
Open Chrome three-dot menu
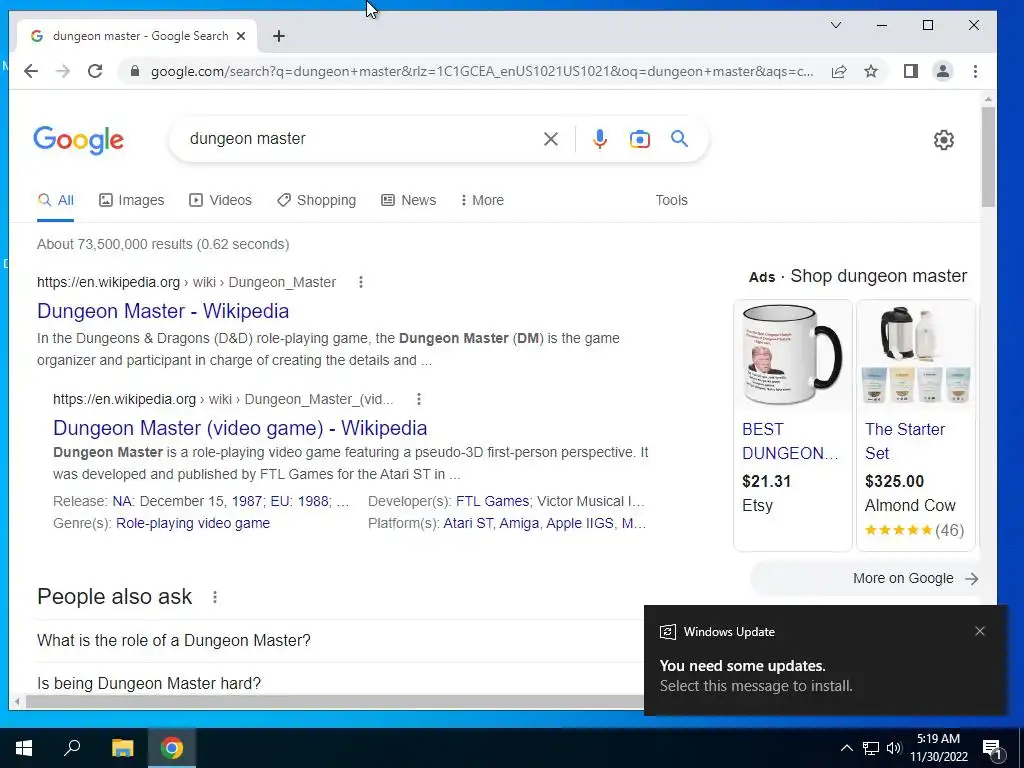coord(975,71)
